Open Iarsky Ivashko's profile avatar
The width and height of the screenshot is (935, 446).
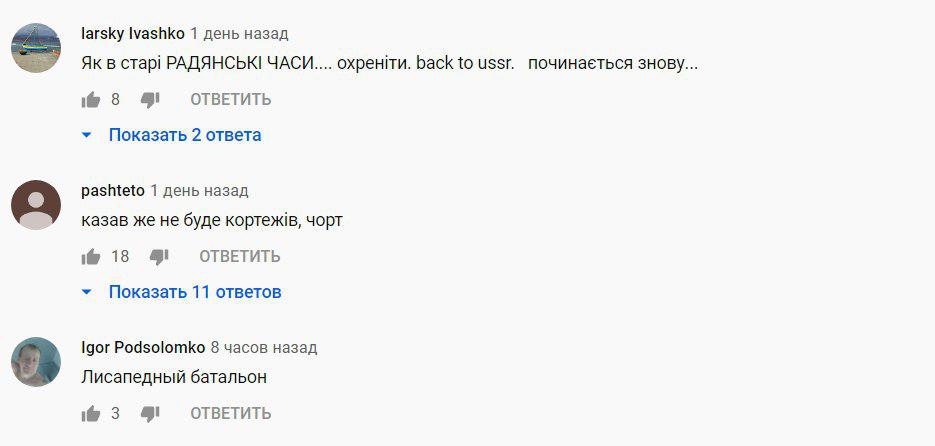pyautogui.click(x=36, y=47)
